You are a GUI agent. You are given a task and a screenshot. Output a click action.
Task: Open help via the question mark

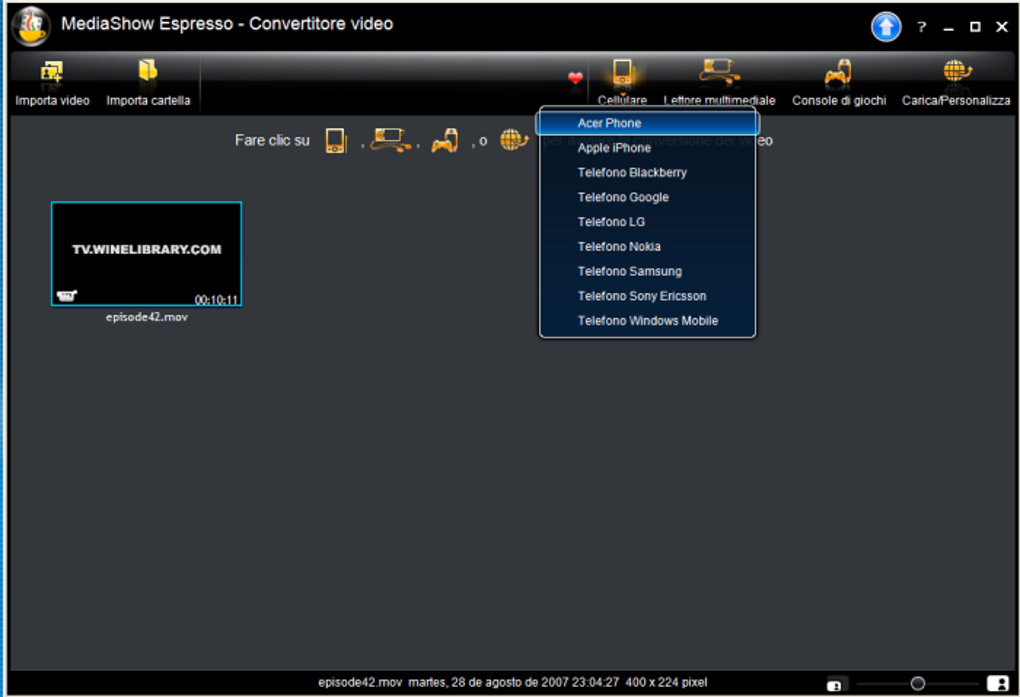[921, 27]
